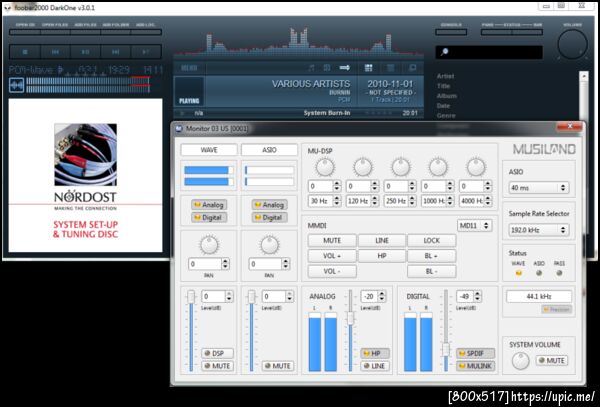Viewport: 600px width, 407px height.
Task: Click the 30 Hz frequency spinner arrows
Action: (336, 201)
